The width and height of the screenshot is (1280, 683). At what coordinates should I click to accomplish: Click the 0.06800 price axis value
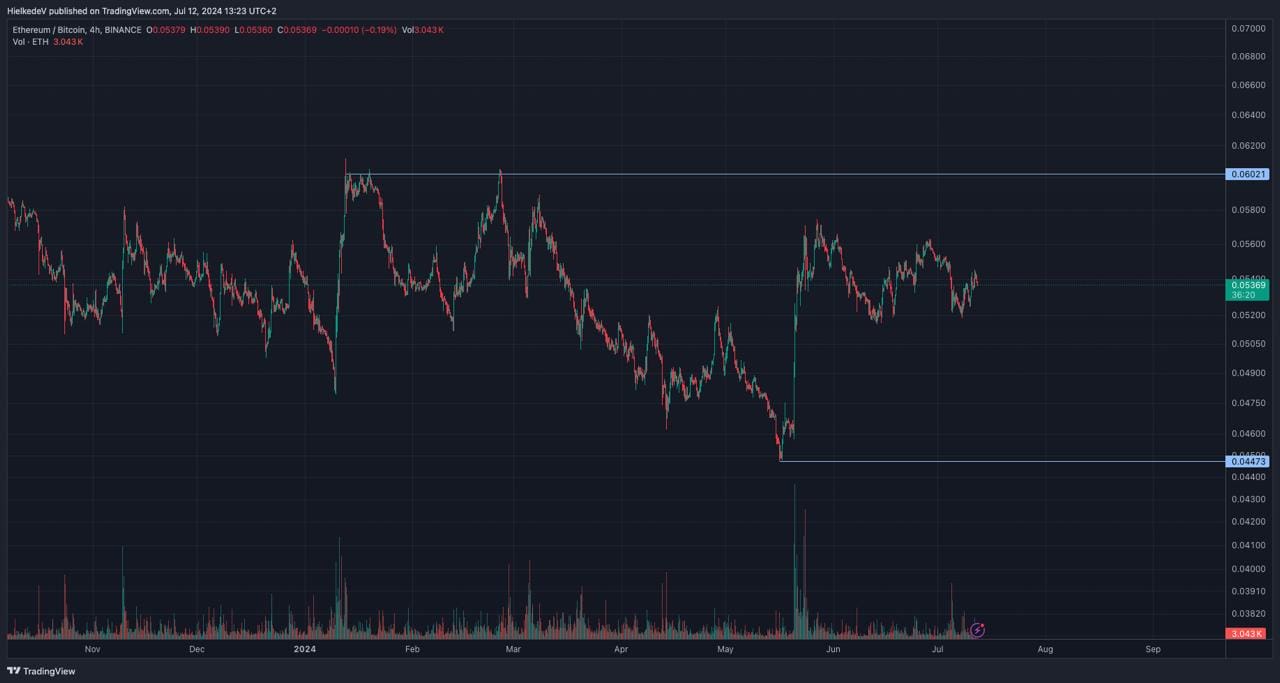1248,56
